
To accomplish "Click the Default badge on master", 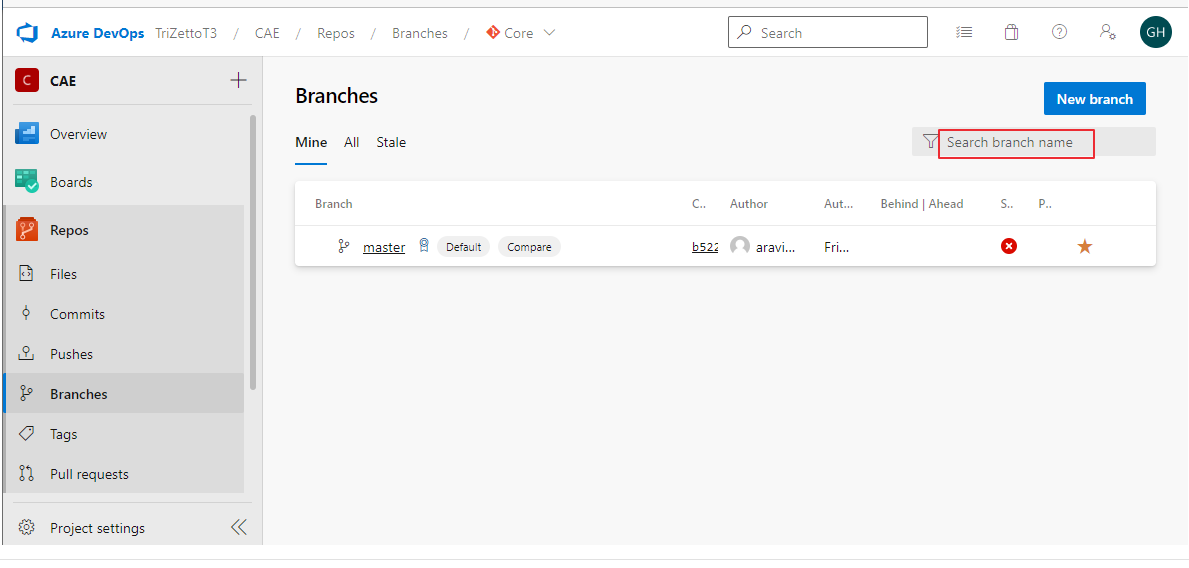I will point(463,246).
